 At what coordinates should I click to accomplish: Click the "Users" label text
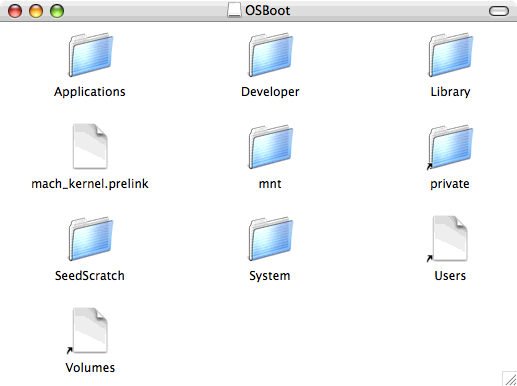[450, 276]
